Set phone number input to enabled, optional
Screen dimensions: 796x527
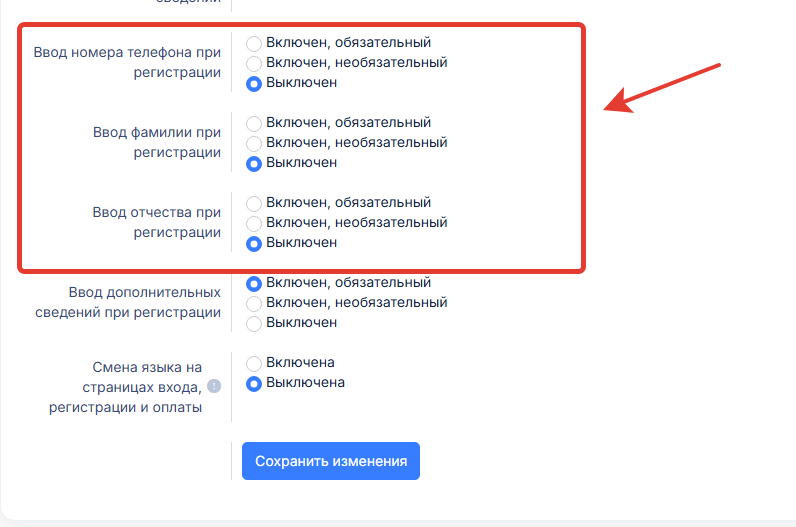254,63
